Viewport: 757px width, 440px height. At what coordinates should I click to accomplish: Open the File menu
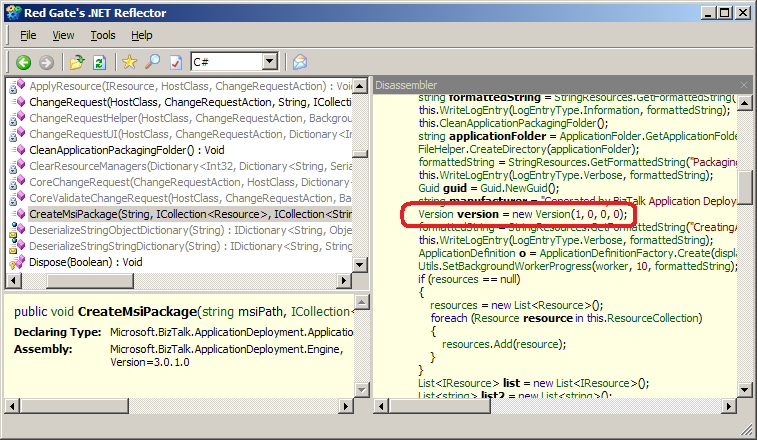(28, 35)
